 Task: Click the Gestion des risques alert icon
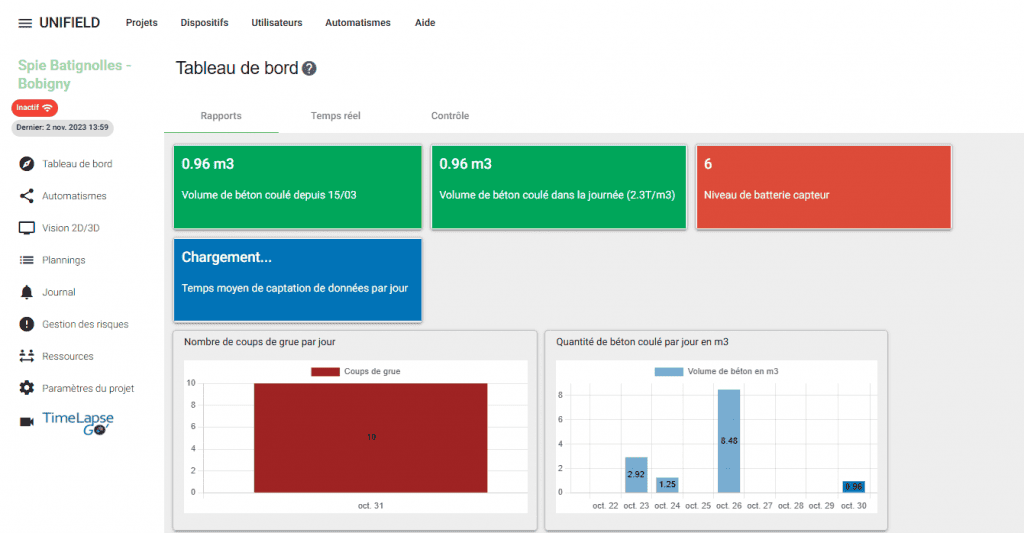pos(27,324)
